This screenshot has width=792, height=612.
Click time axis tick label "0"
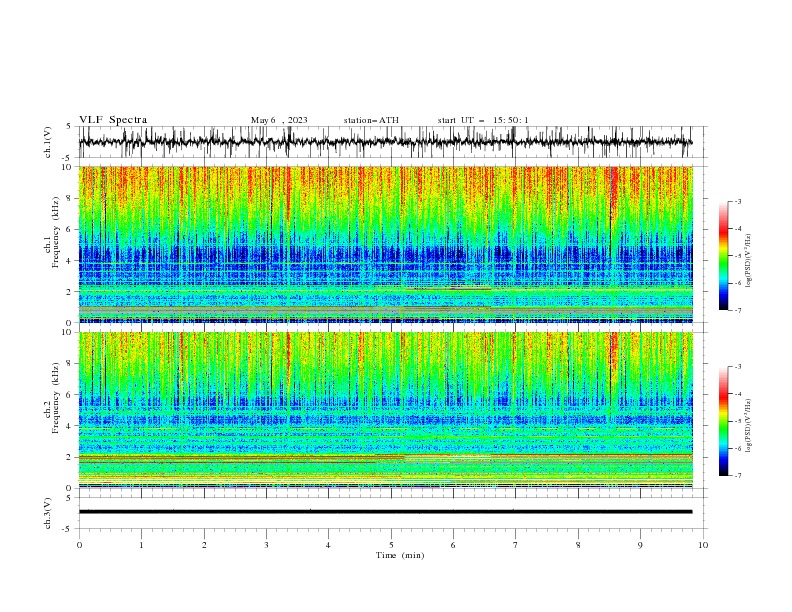[x=79, y=545]
